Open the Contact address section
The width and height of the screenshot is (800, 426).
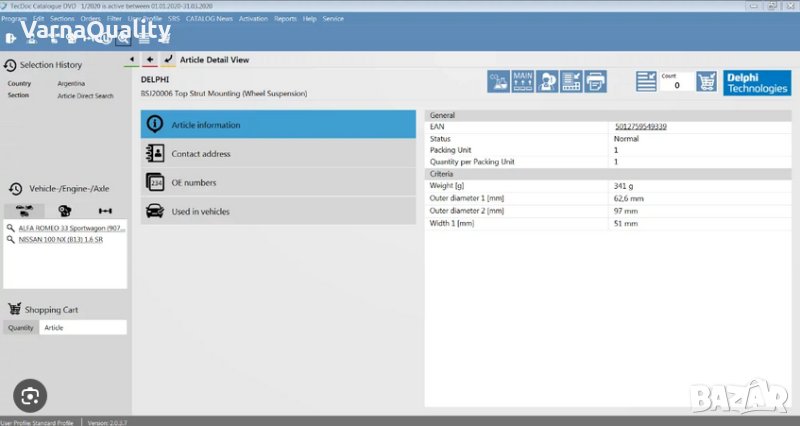tap(278, 154)
